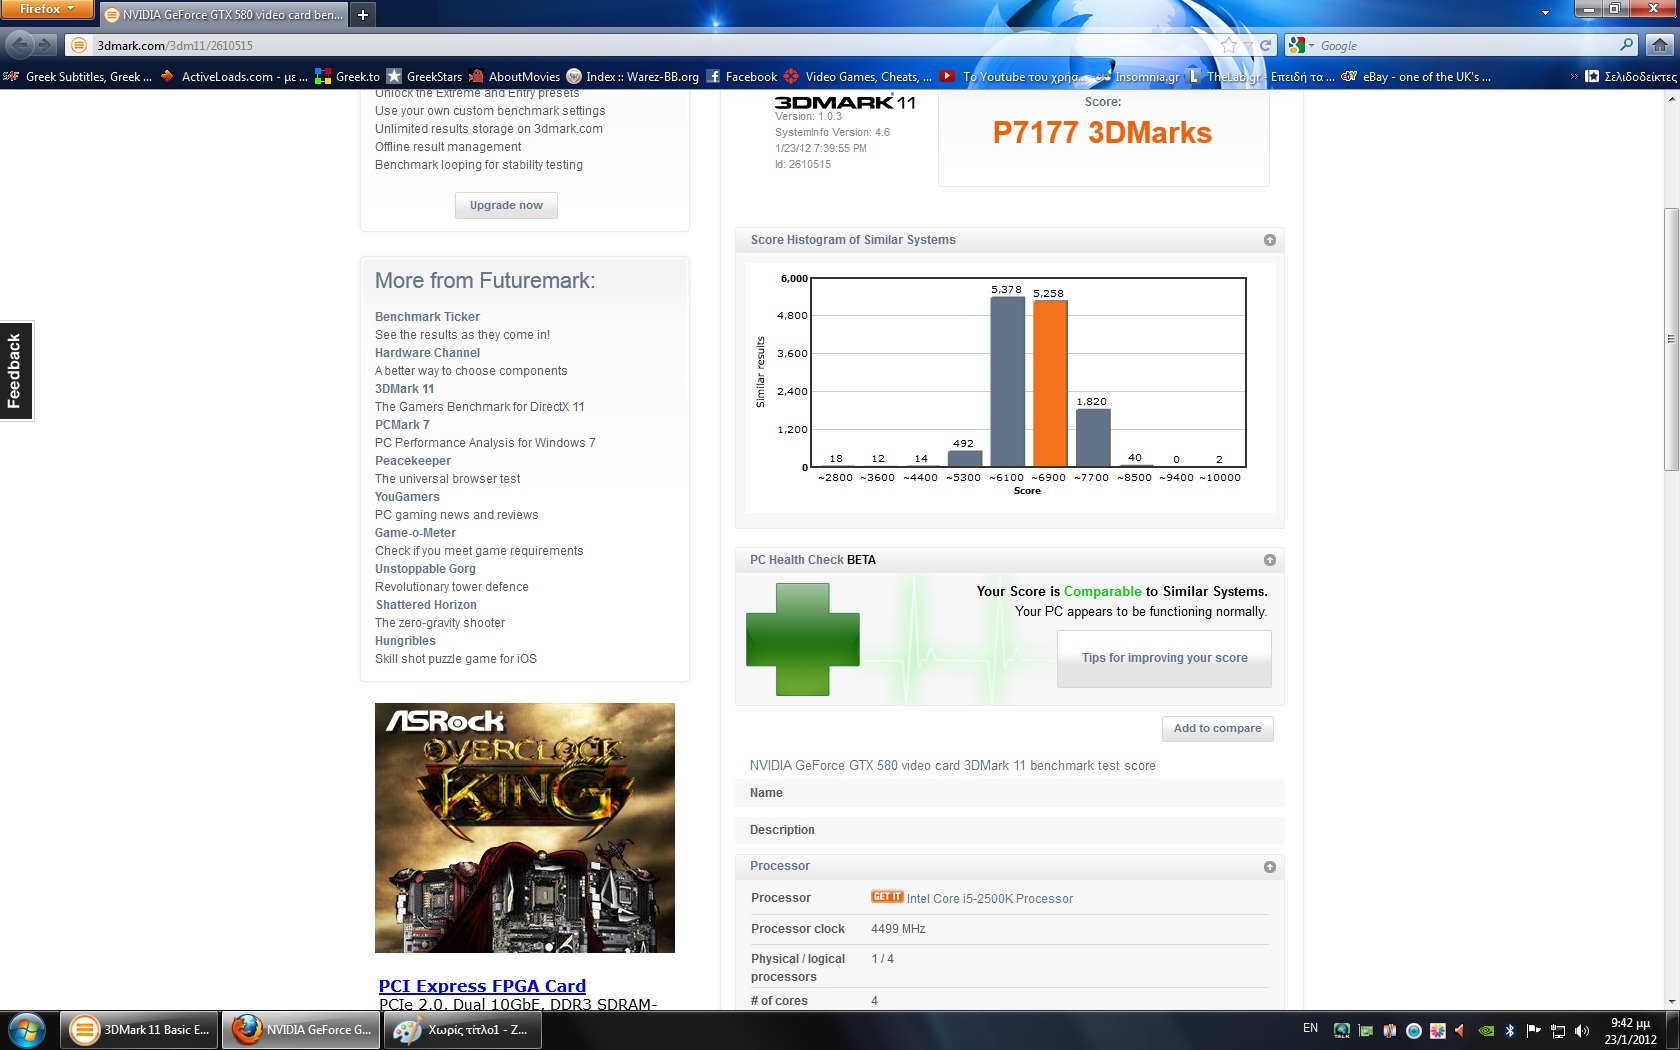Click the taskbar clock 9:42 μμ
1680x1050 pixels.
click(1630, 1031)
